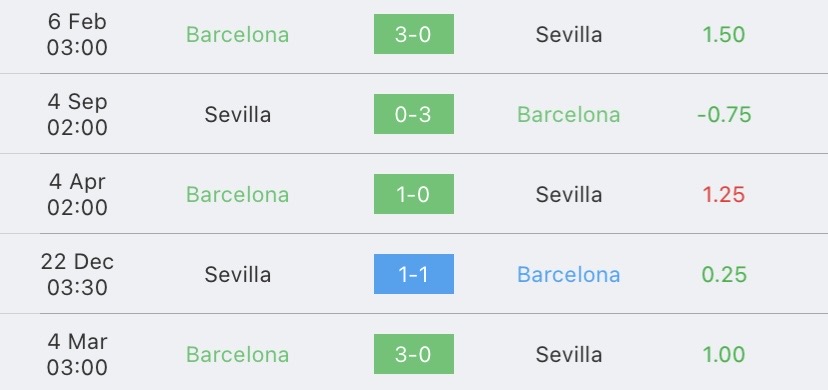Open the 3-0 score on 6 Feb
Screen dimensions: 828x390
pos(413,34)
